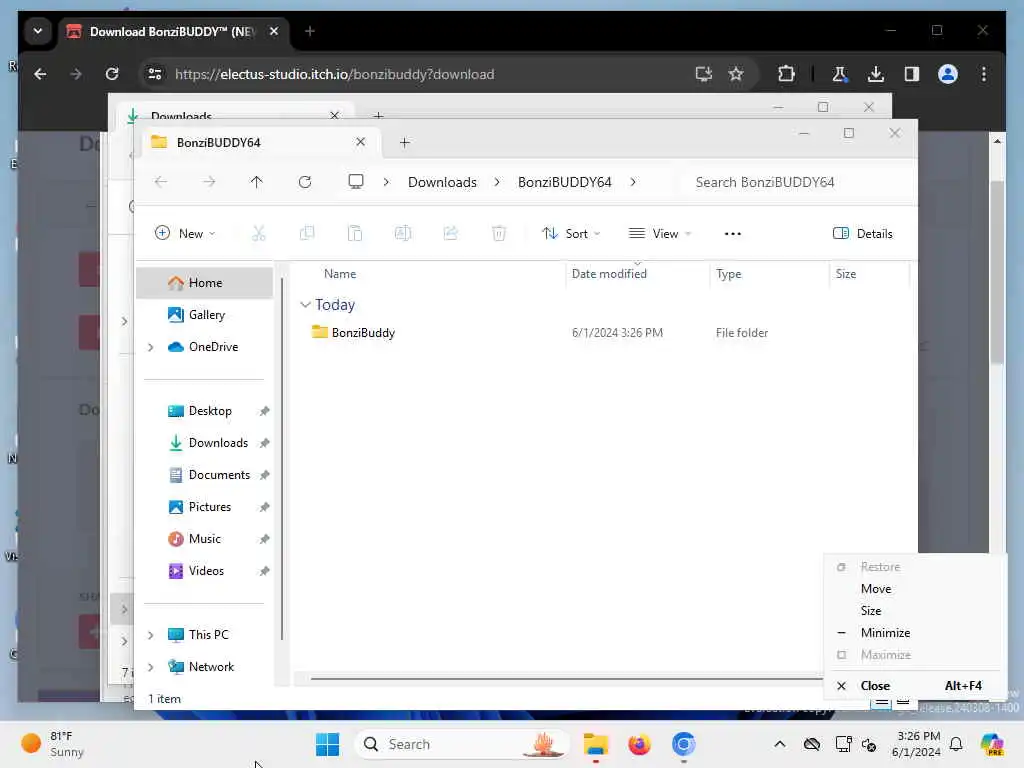Open pinned Downloads in navigation pane

[x=204, y=443]
